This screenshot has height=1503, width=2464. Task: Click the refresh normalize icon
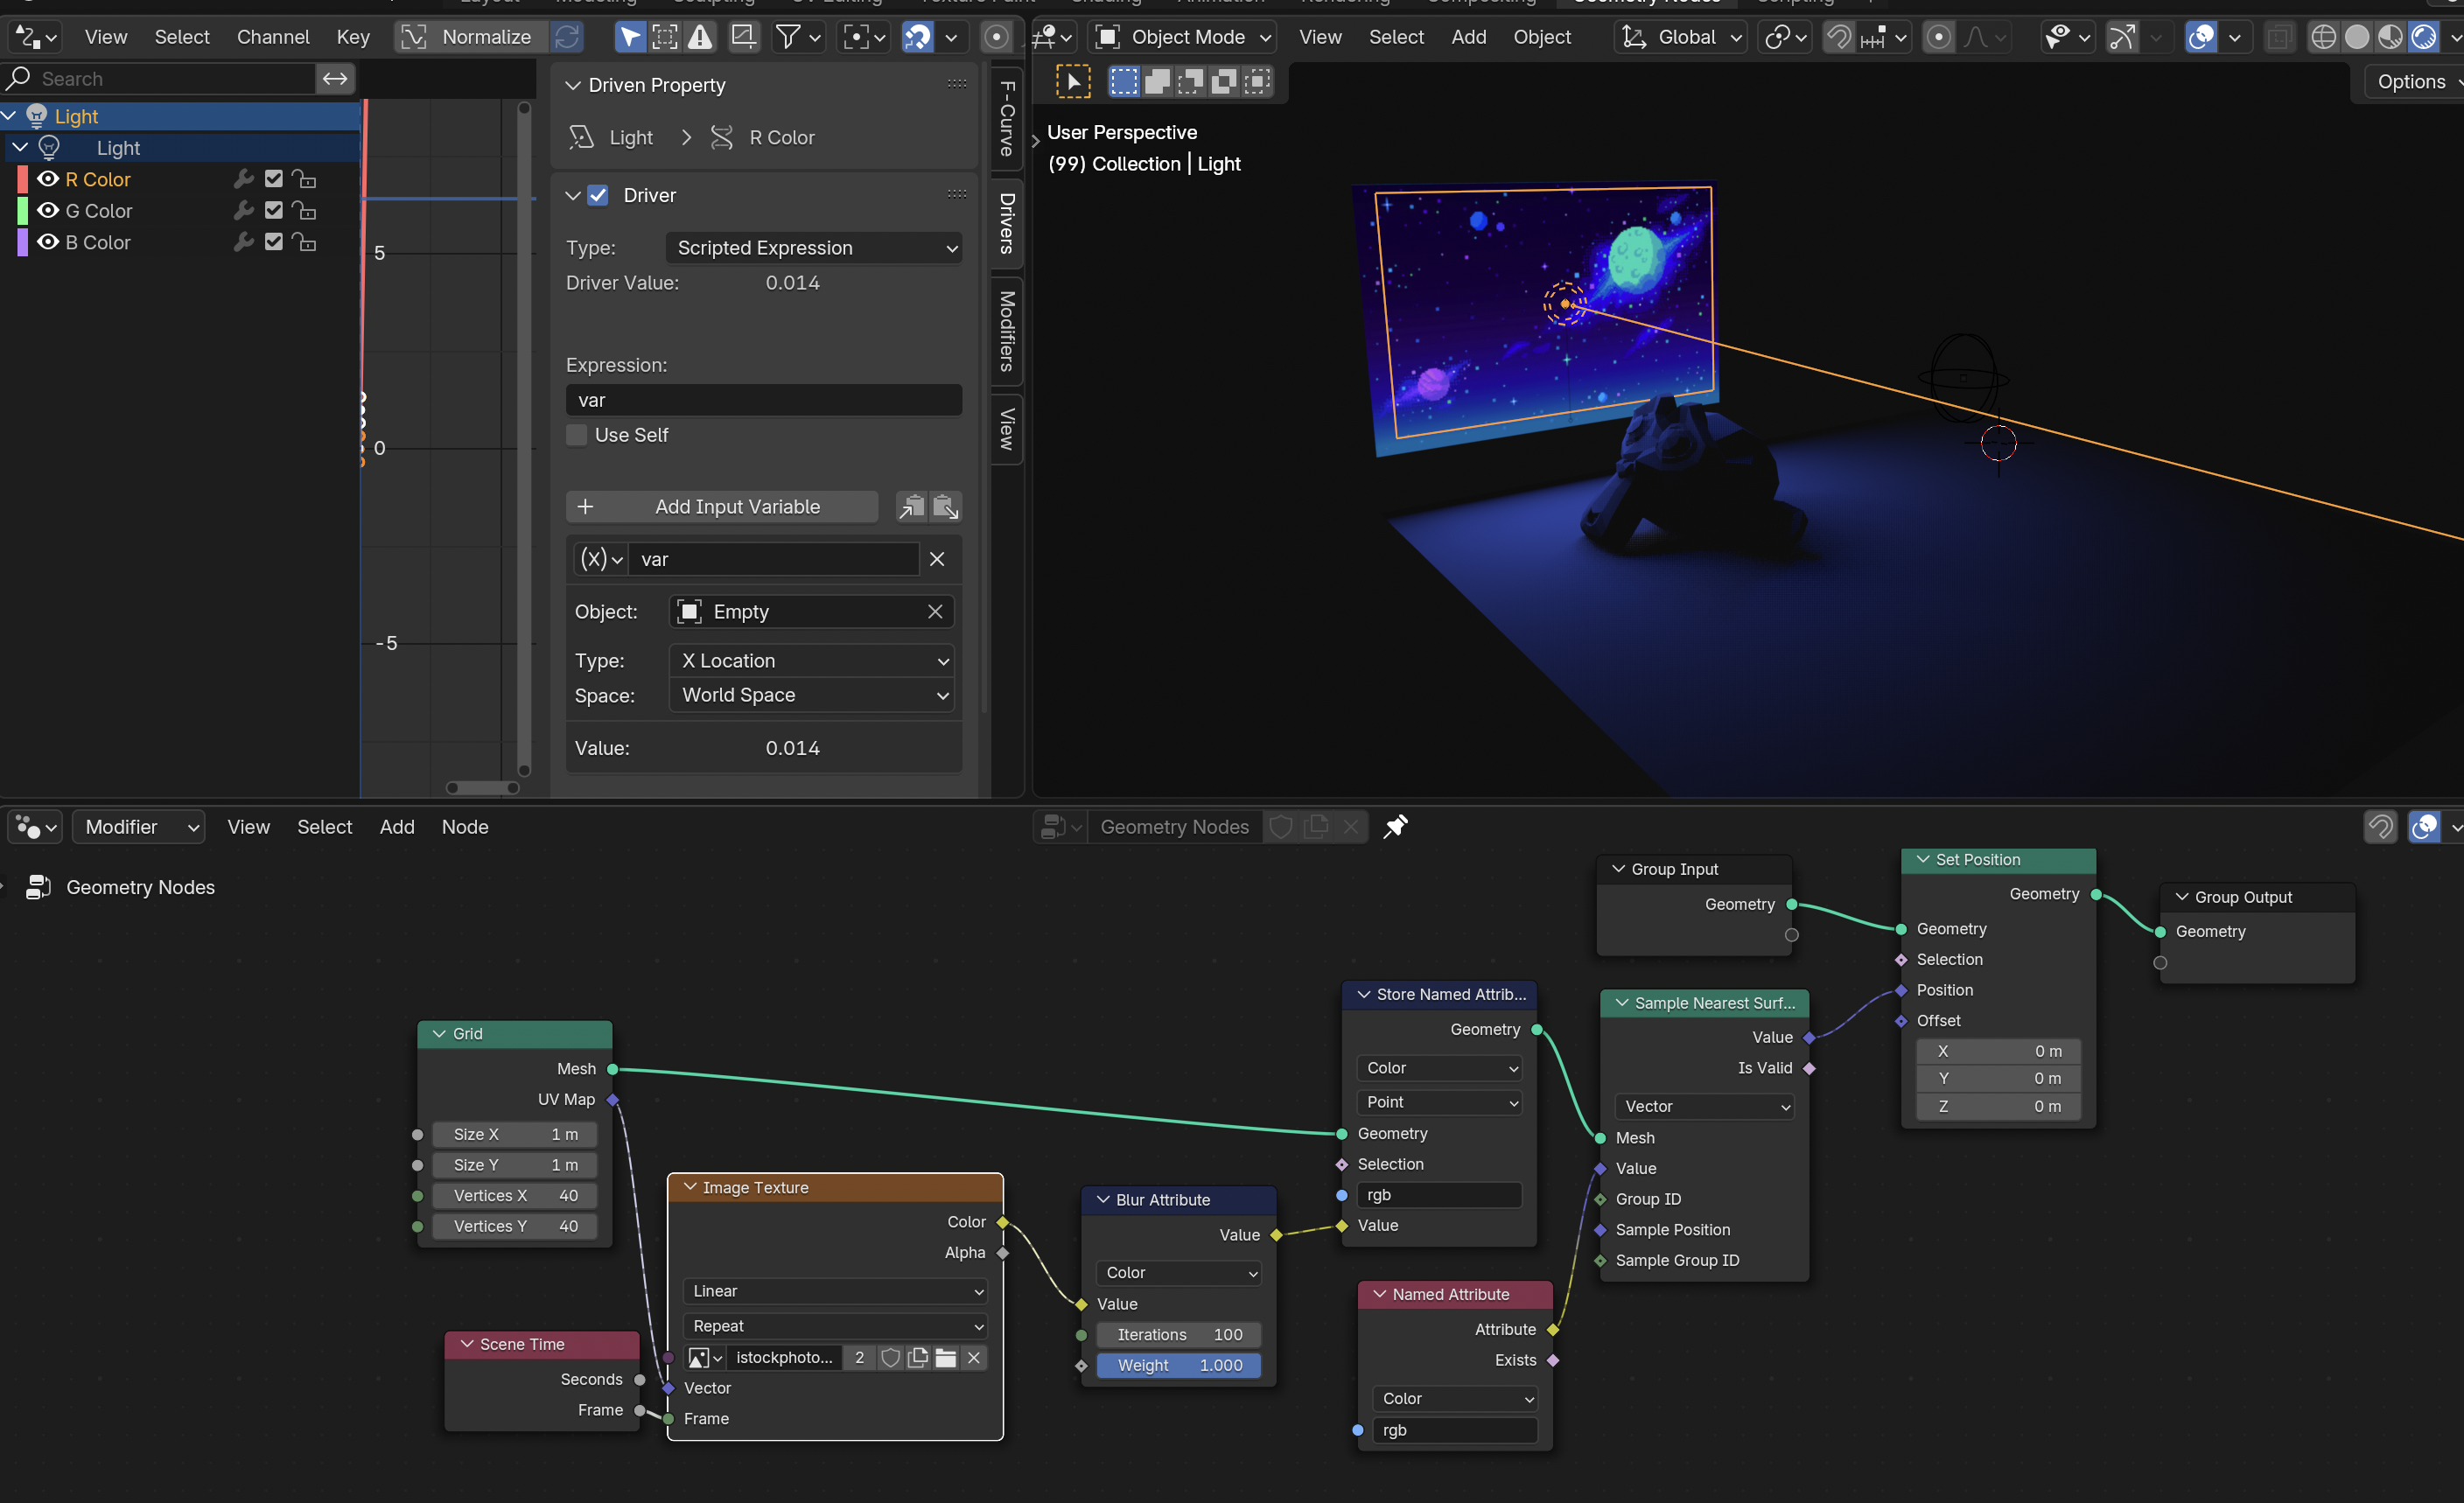567,37
